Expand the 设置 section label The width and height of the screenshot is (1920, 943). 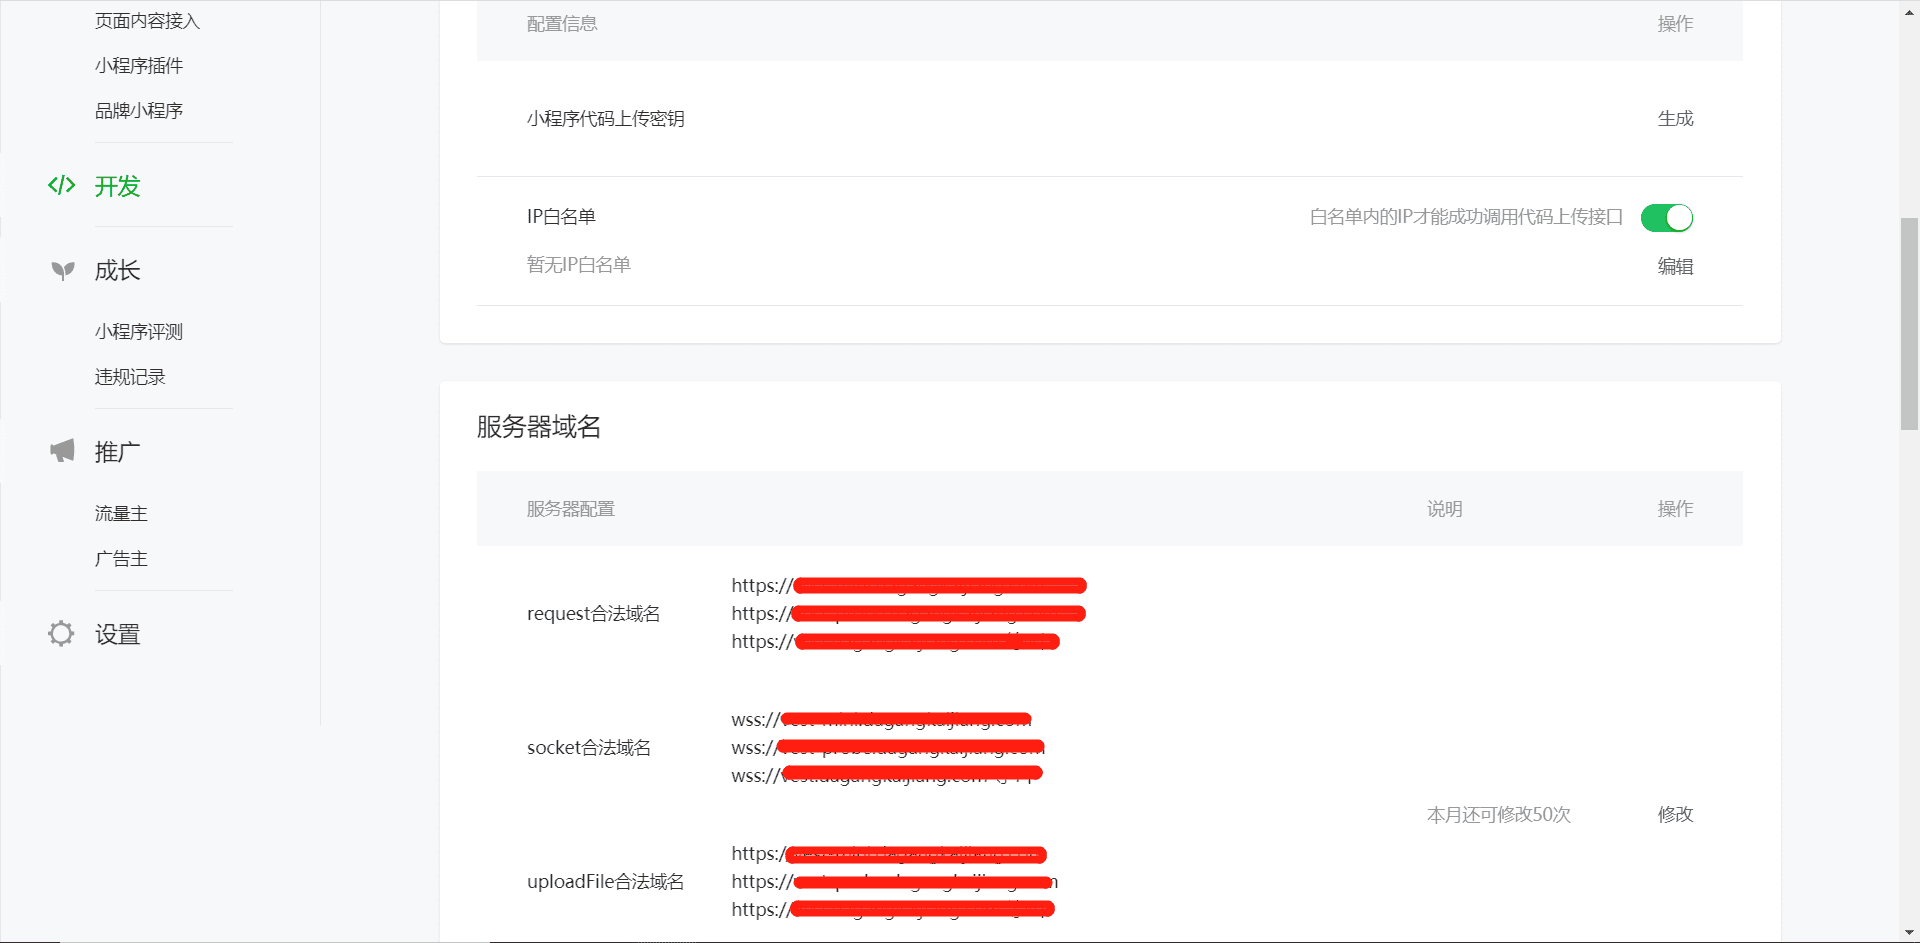coord(117,635)
